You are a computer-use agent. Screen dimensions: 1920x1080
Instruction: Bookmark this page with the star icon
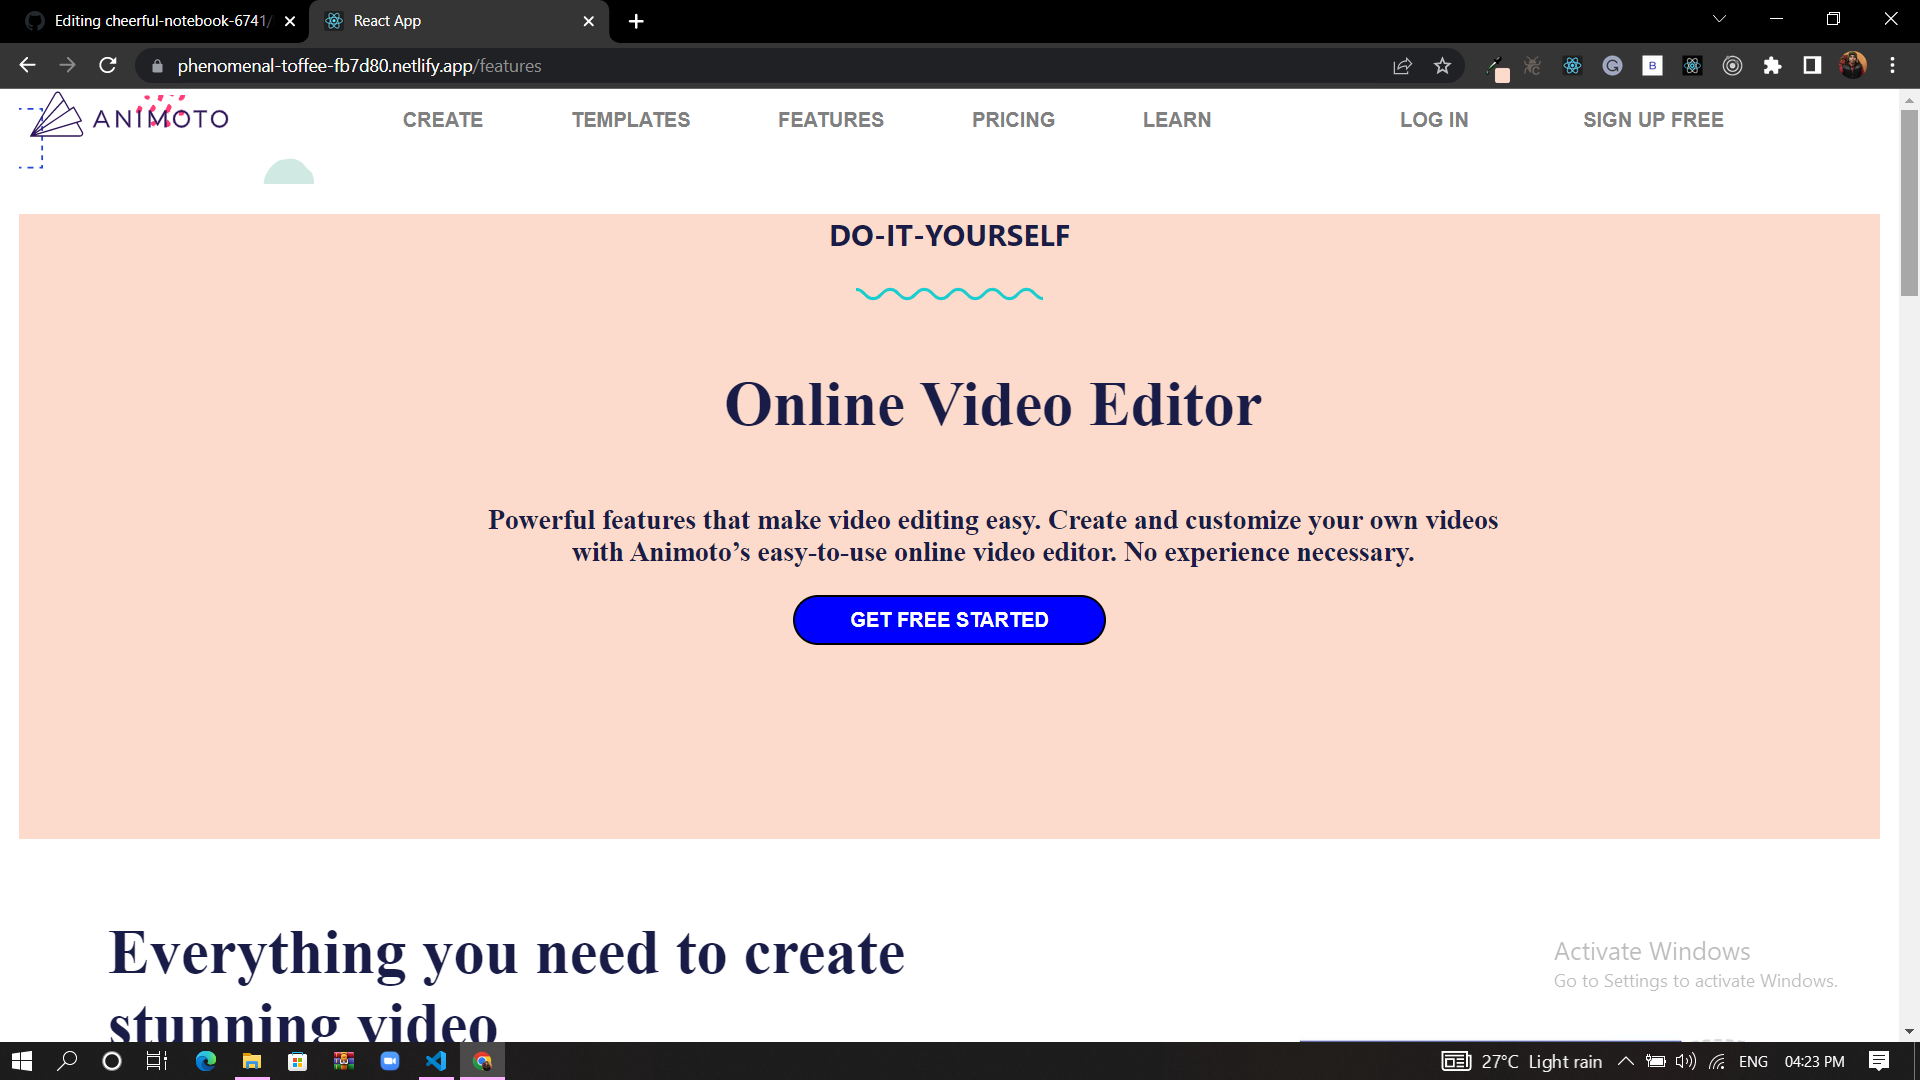coord(1443,66)
